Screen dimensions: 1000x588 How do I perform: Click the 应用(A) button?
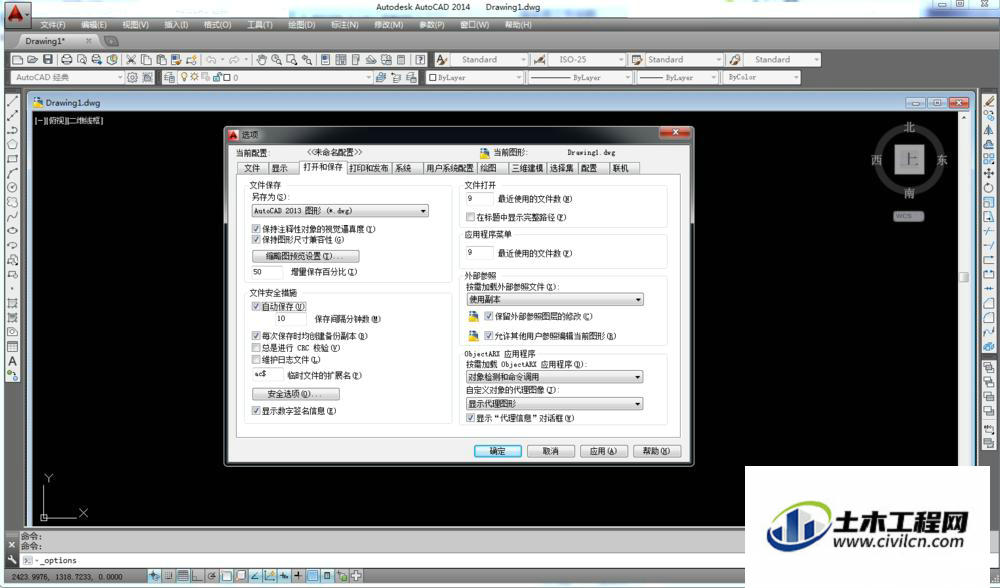tap(603, 452)
